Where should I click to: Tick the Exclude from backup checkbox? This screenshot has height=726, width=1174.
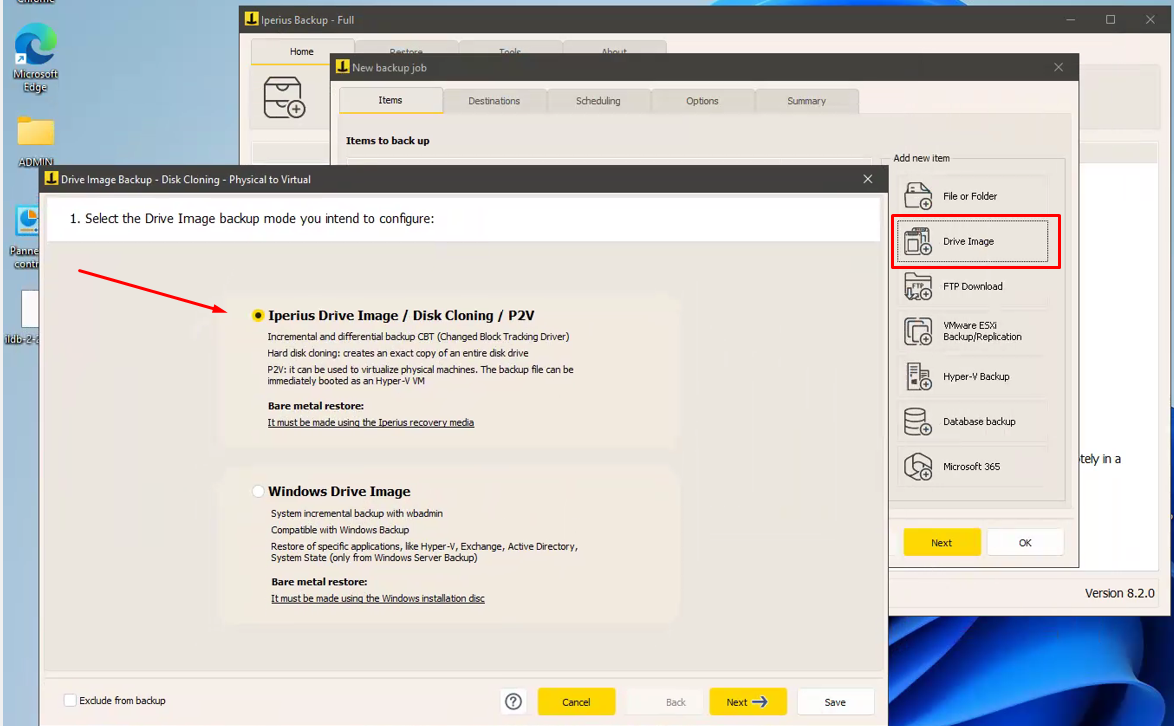pos(70,701)
